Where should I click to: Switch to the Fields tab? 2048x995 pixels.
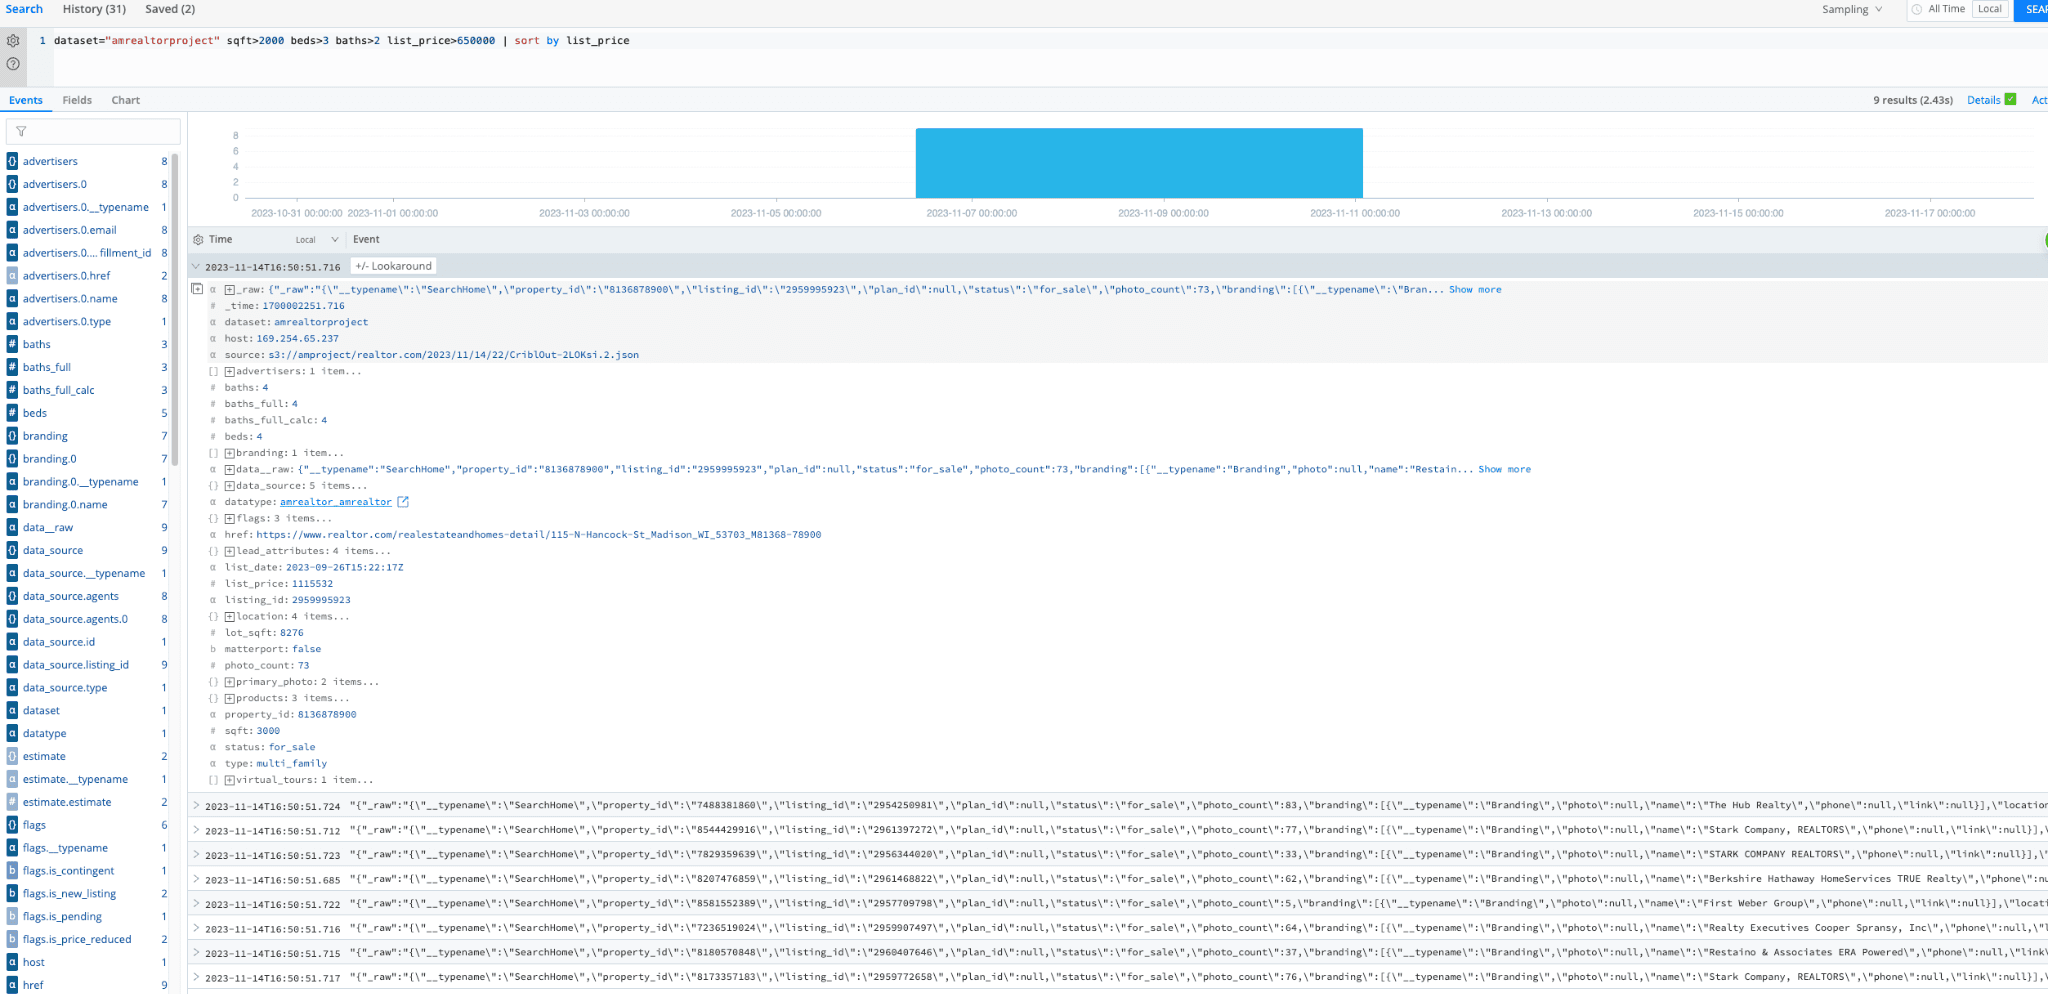click(x=77, y=100)
